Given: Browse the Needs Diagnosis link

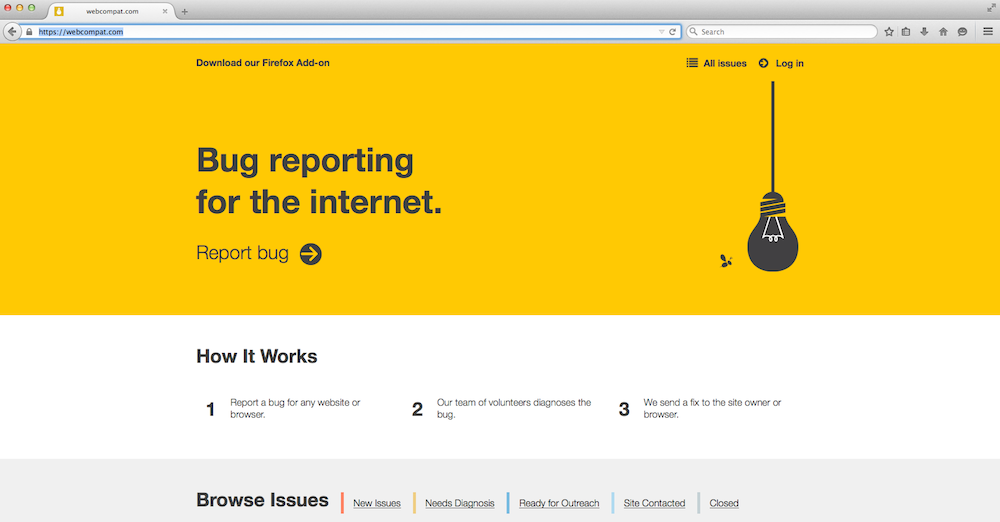Looking at the screenshot, I should click(460, 503).
